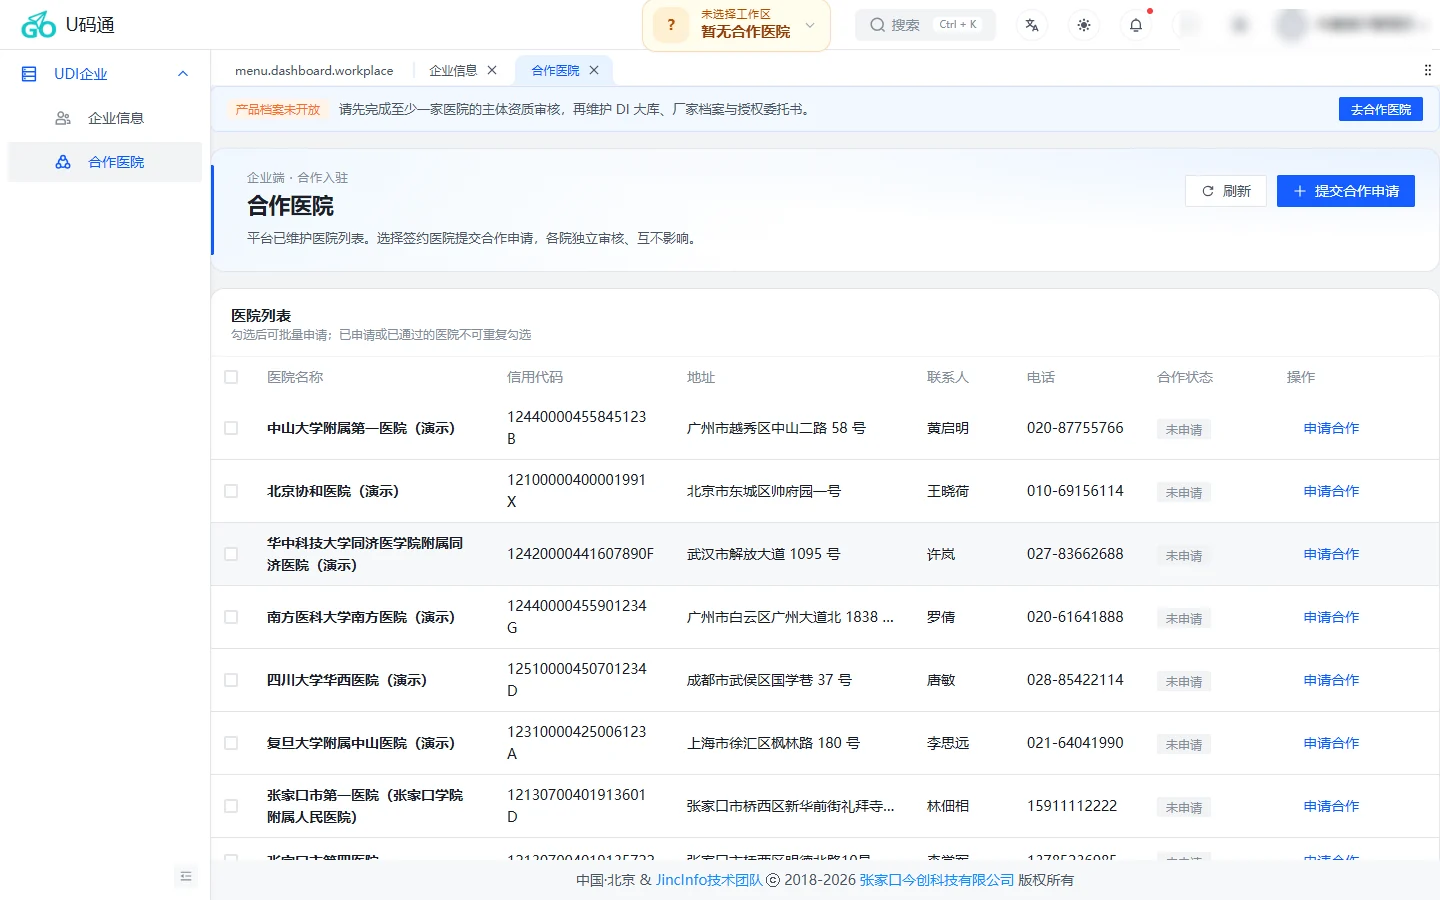
Task: Click the UDI企业 sidebar list icon
Action: pos(29,74)
